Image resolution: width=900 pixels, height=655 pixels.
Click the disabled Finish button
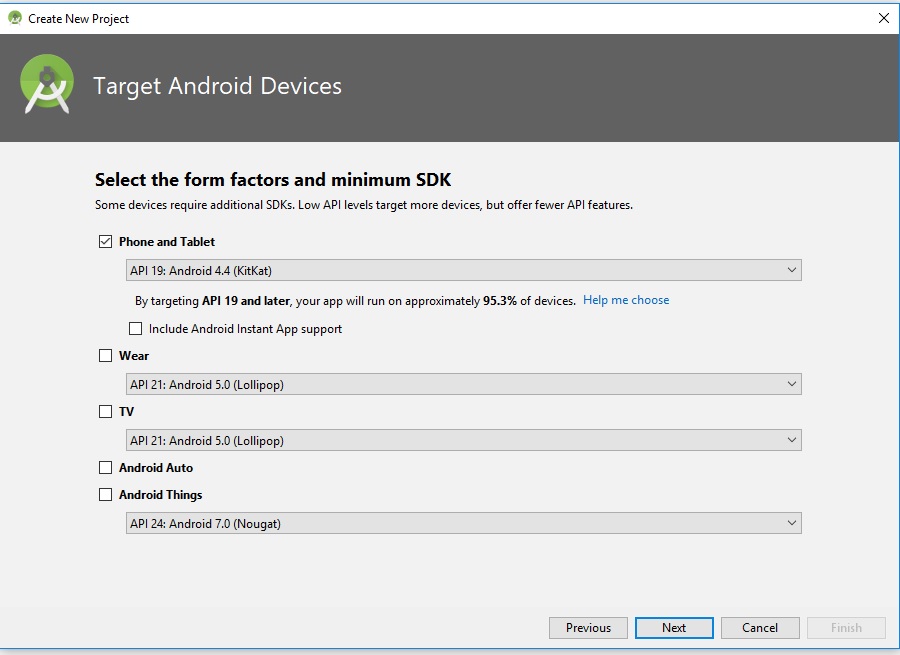(846, 627)
